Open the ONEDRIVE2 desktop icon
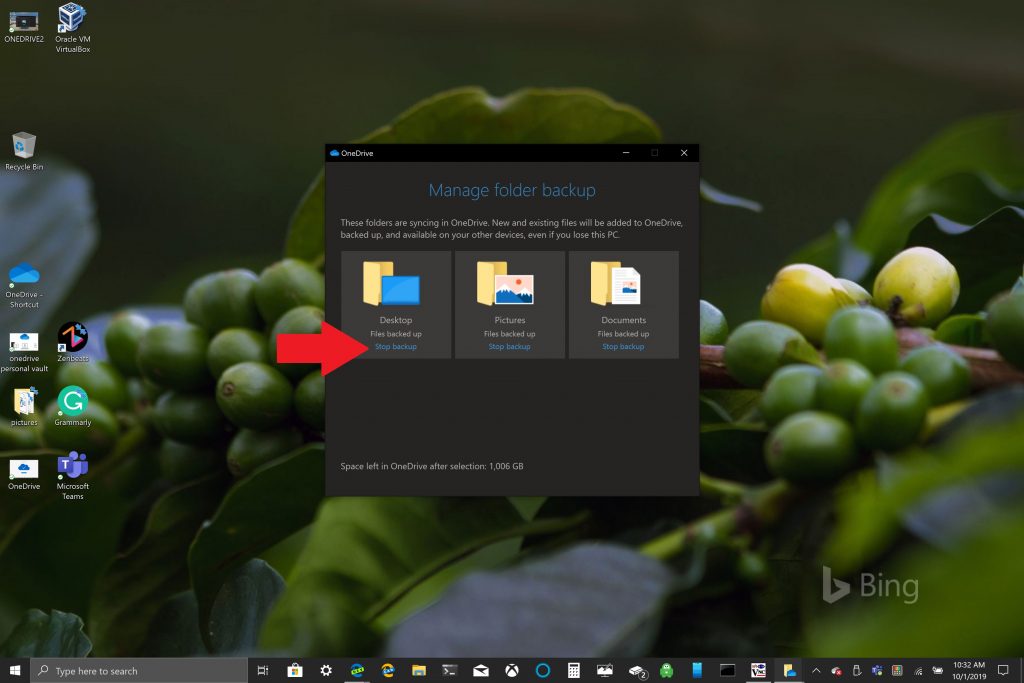Image resolution: width=1024 pixels, height=683 pixels. click(x=24, y=27)
